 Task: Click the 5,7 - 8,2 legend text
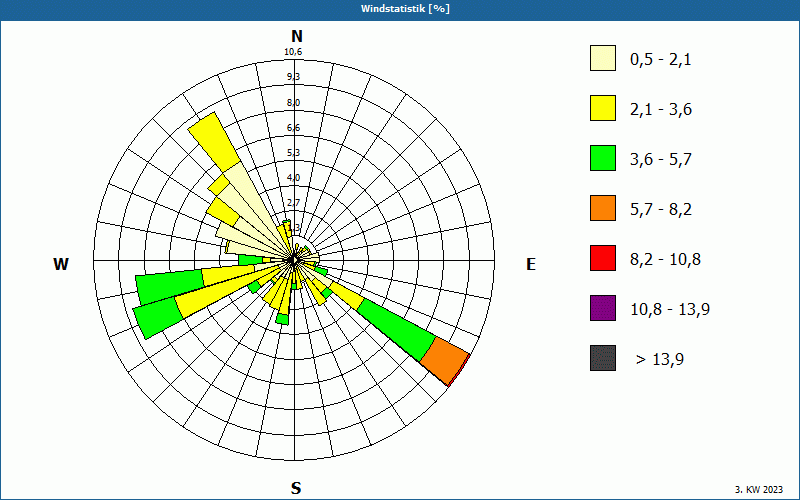click(661, 210)
